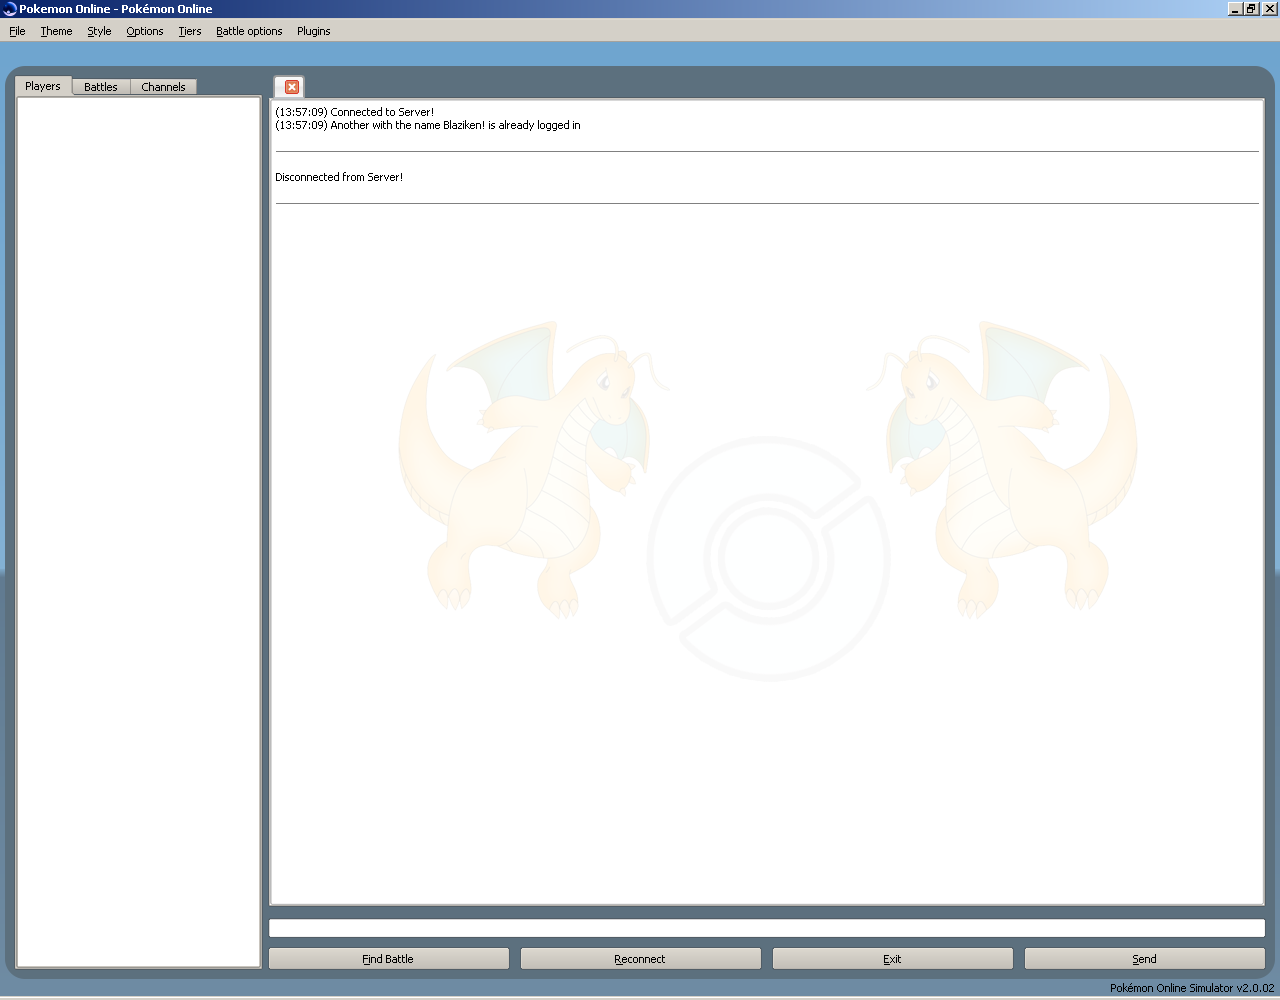The image size is (1280, 1000).
Task: Switch to the Players tab
Action: (43, 86)
